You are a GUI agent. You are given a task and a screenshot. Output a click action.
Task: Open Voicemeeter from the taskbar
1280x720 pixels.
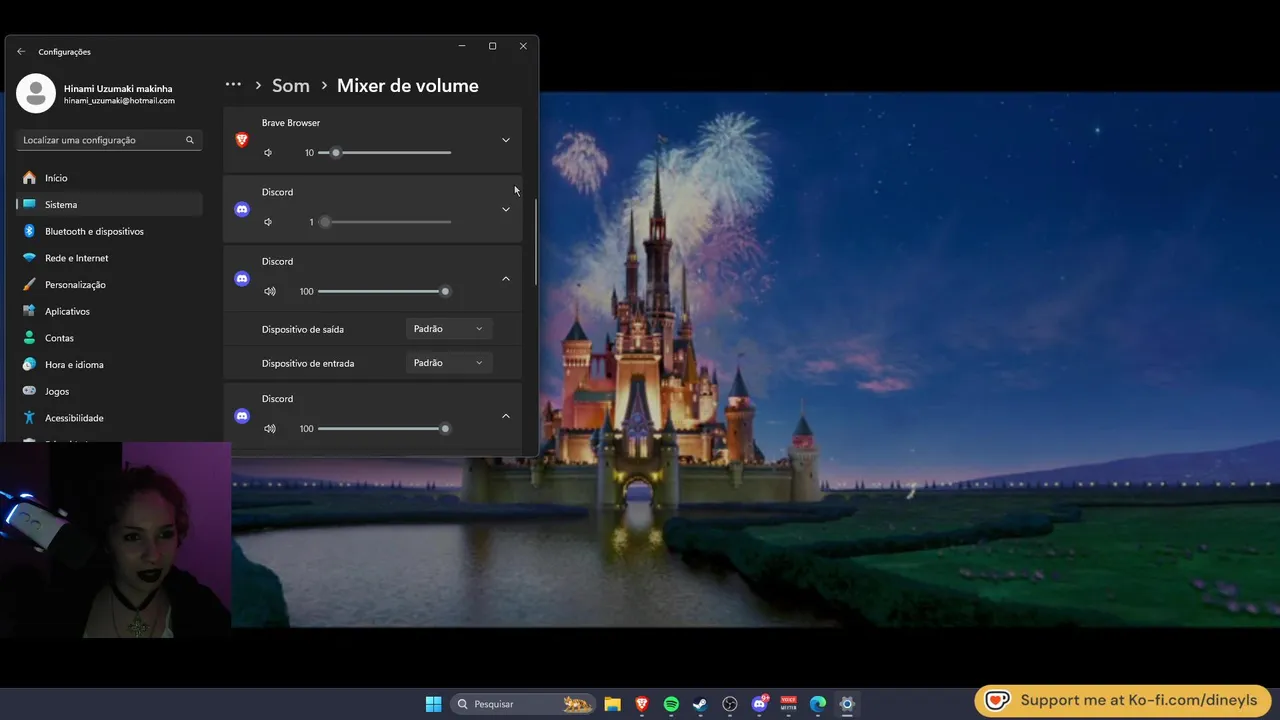click(x=788, y=704)
